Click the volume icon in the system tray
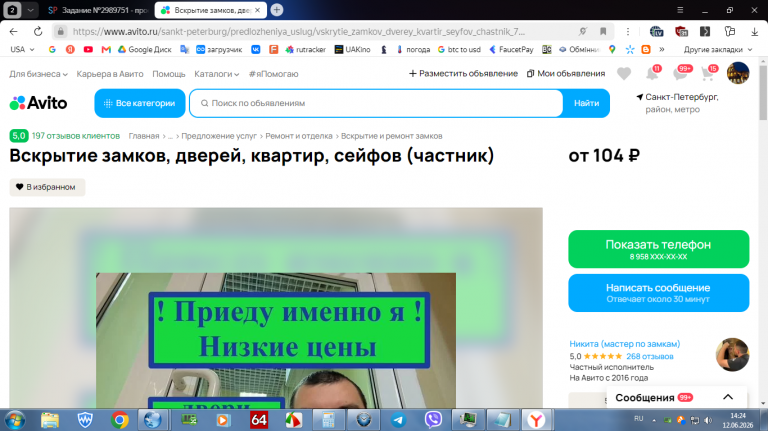 coord(708,420)
